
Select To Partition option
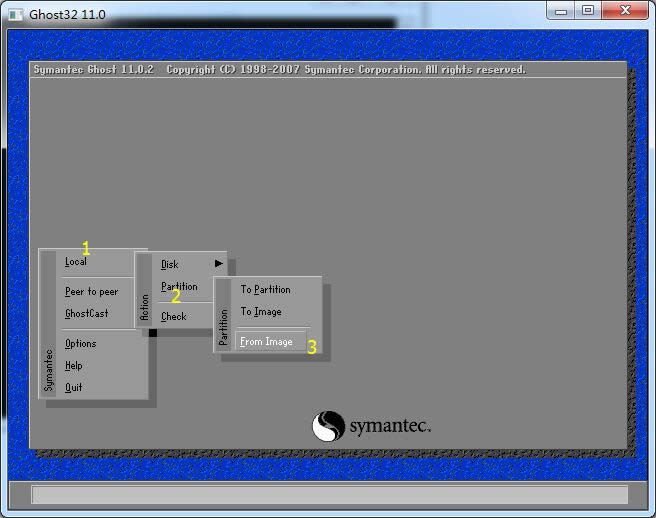coord(265,290)
